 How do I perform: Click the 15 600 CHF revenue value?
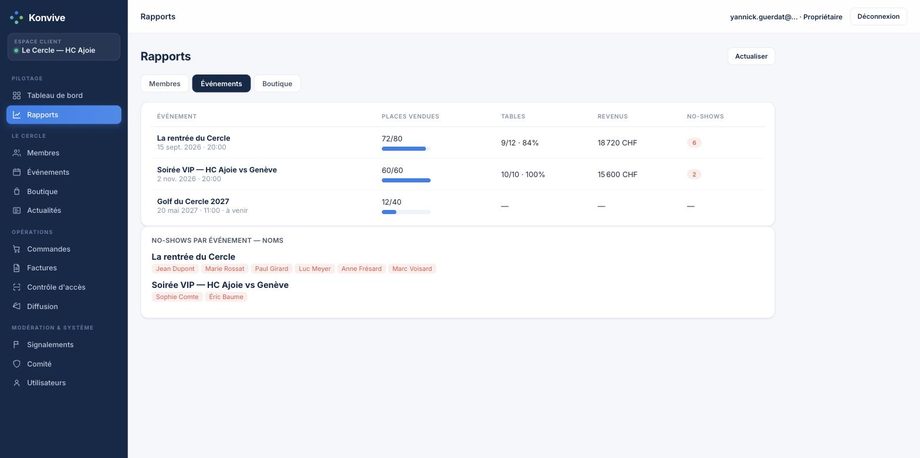(617, 175)
